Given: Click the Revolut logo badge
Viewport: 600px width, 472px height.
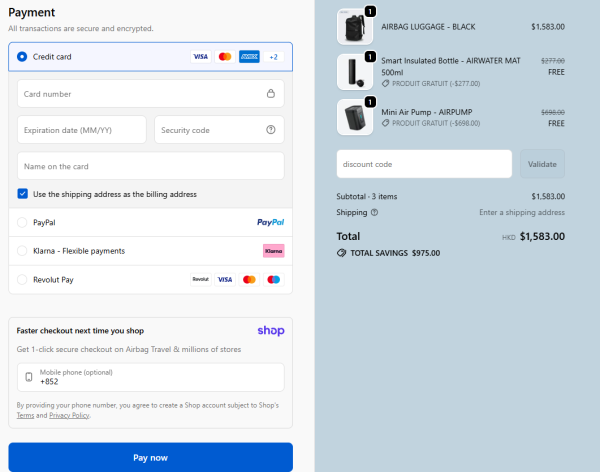Looking at the screenshot, I should click(200, 279).
